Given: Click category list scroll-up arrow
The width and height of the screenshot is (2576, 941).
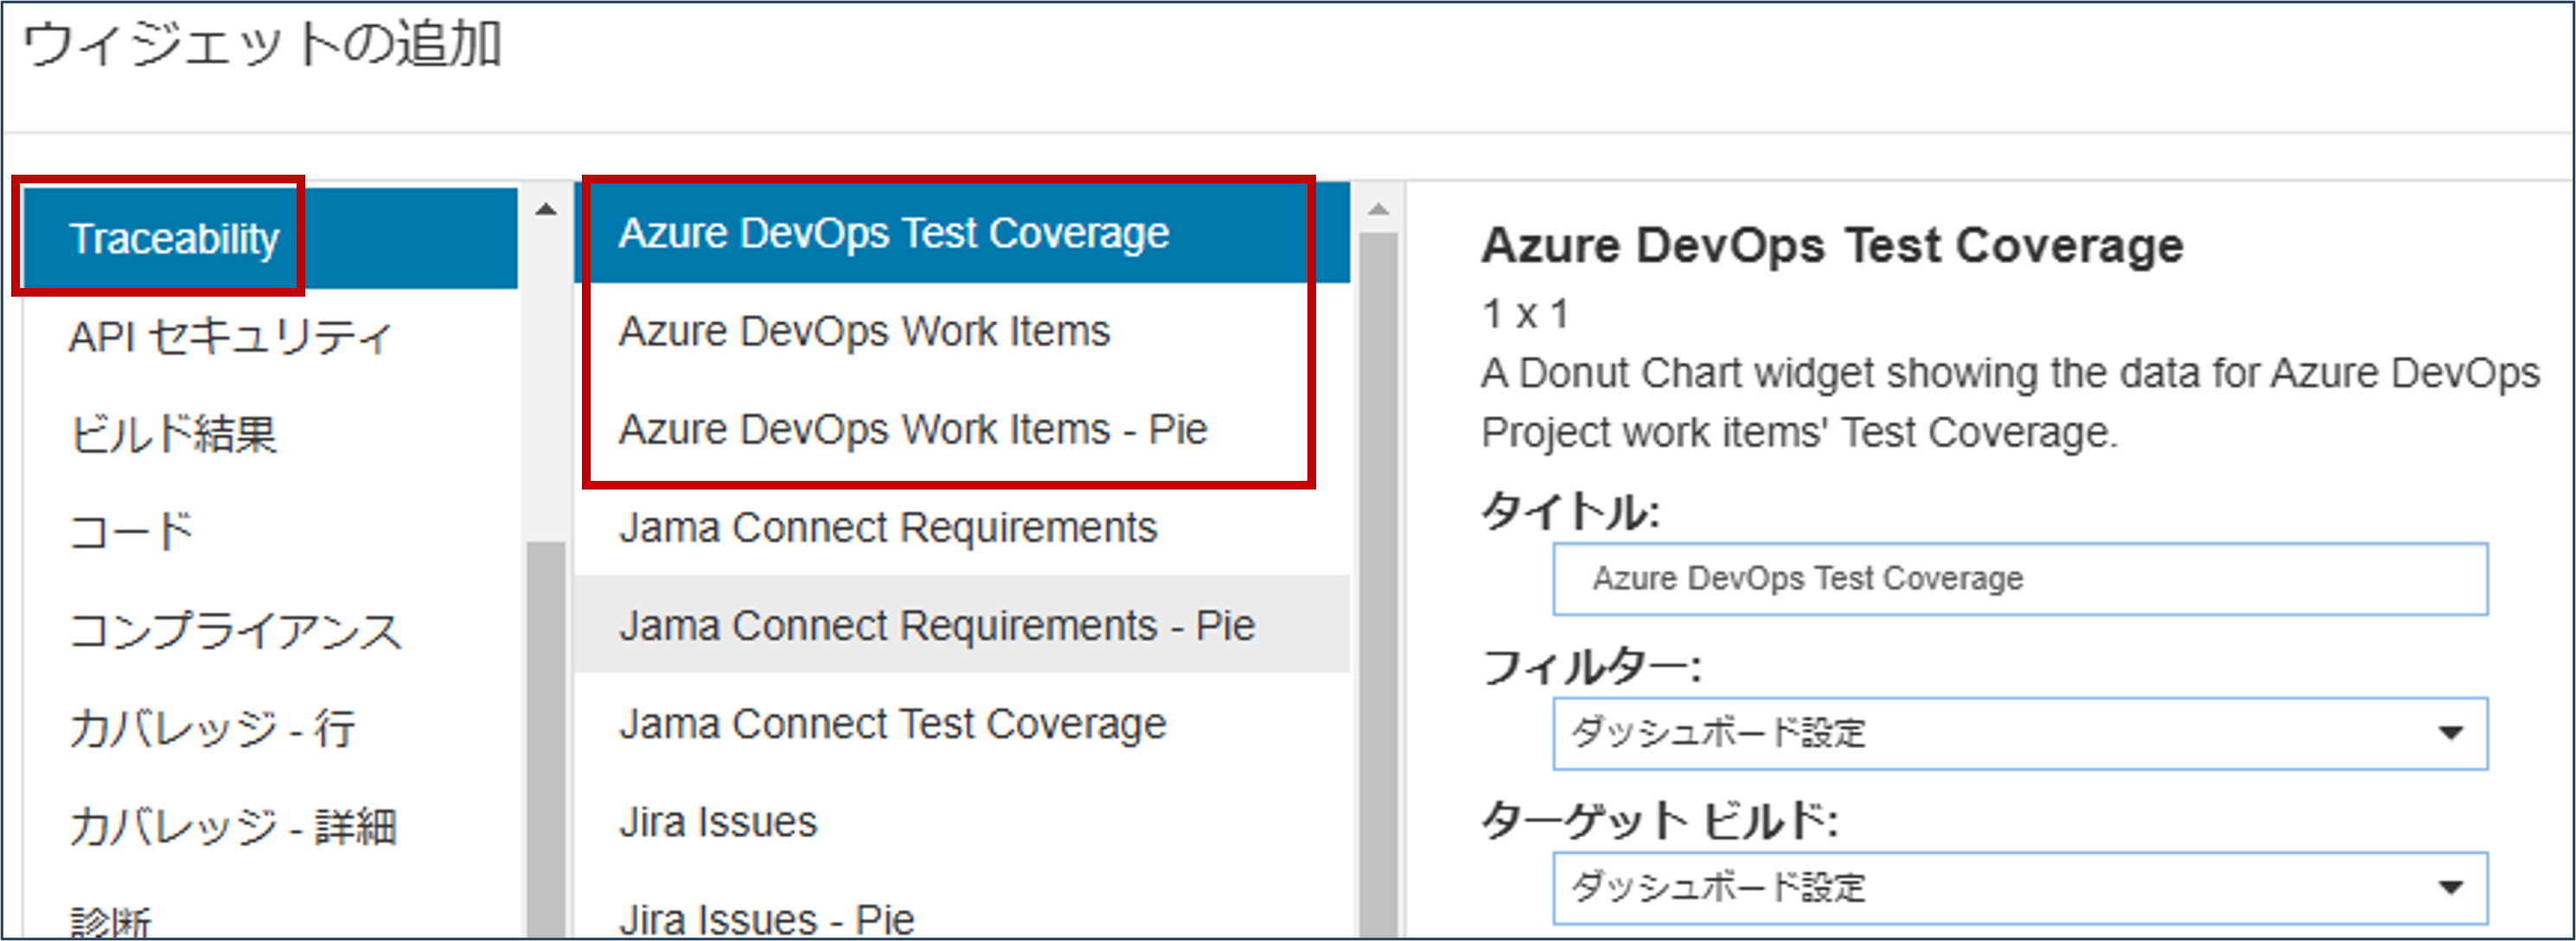Looking at the screenshot, I should pyautogui.click(x=546, y=209).
